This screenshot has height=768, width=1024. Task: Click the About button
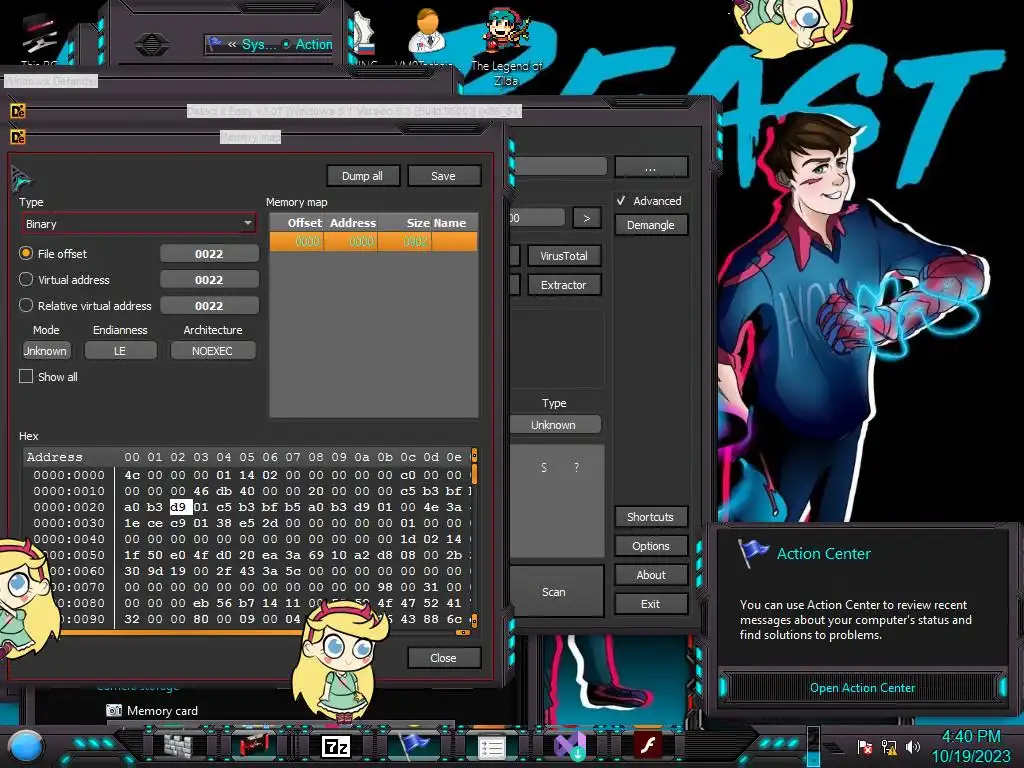tap(650, 575)
